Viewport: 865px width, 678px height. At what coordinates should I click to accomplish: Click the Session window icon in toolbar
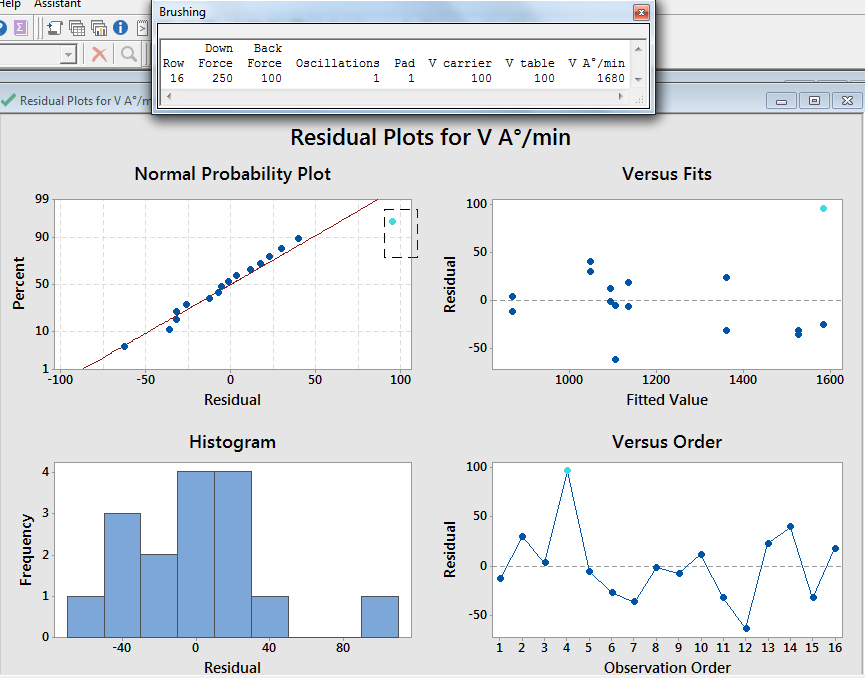(55, 27)
